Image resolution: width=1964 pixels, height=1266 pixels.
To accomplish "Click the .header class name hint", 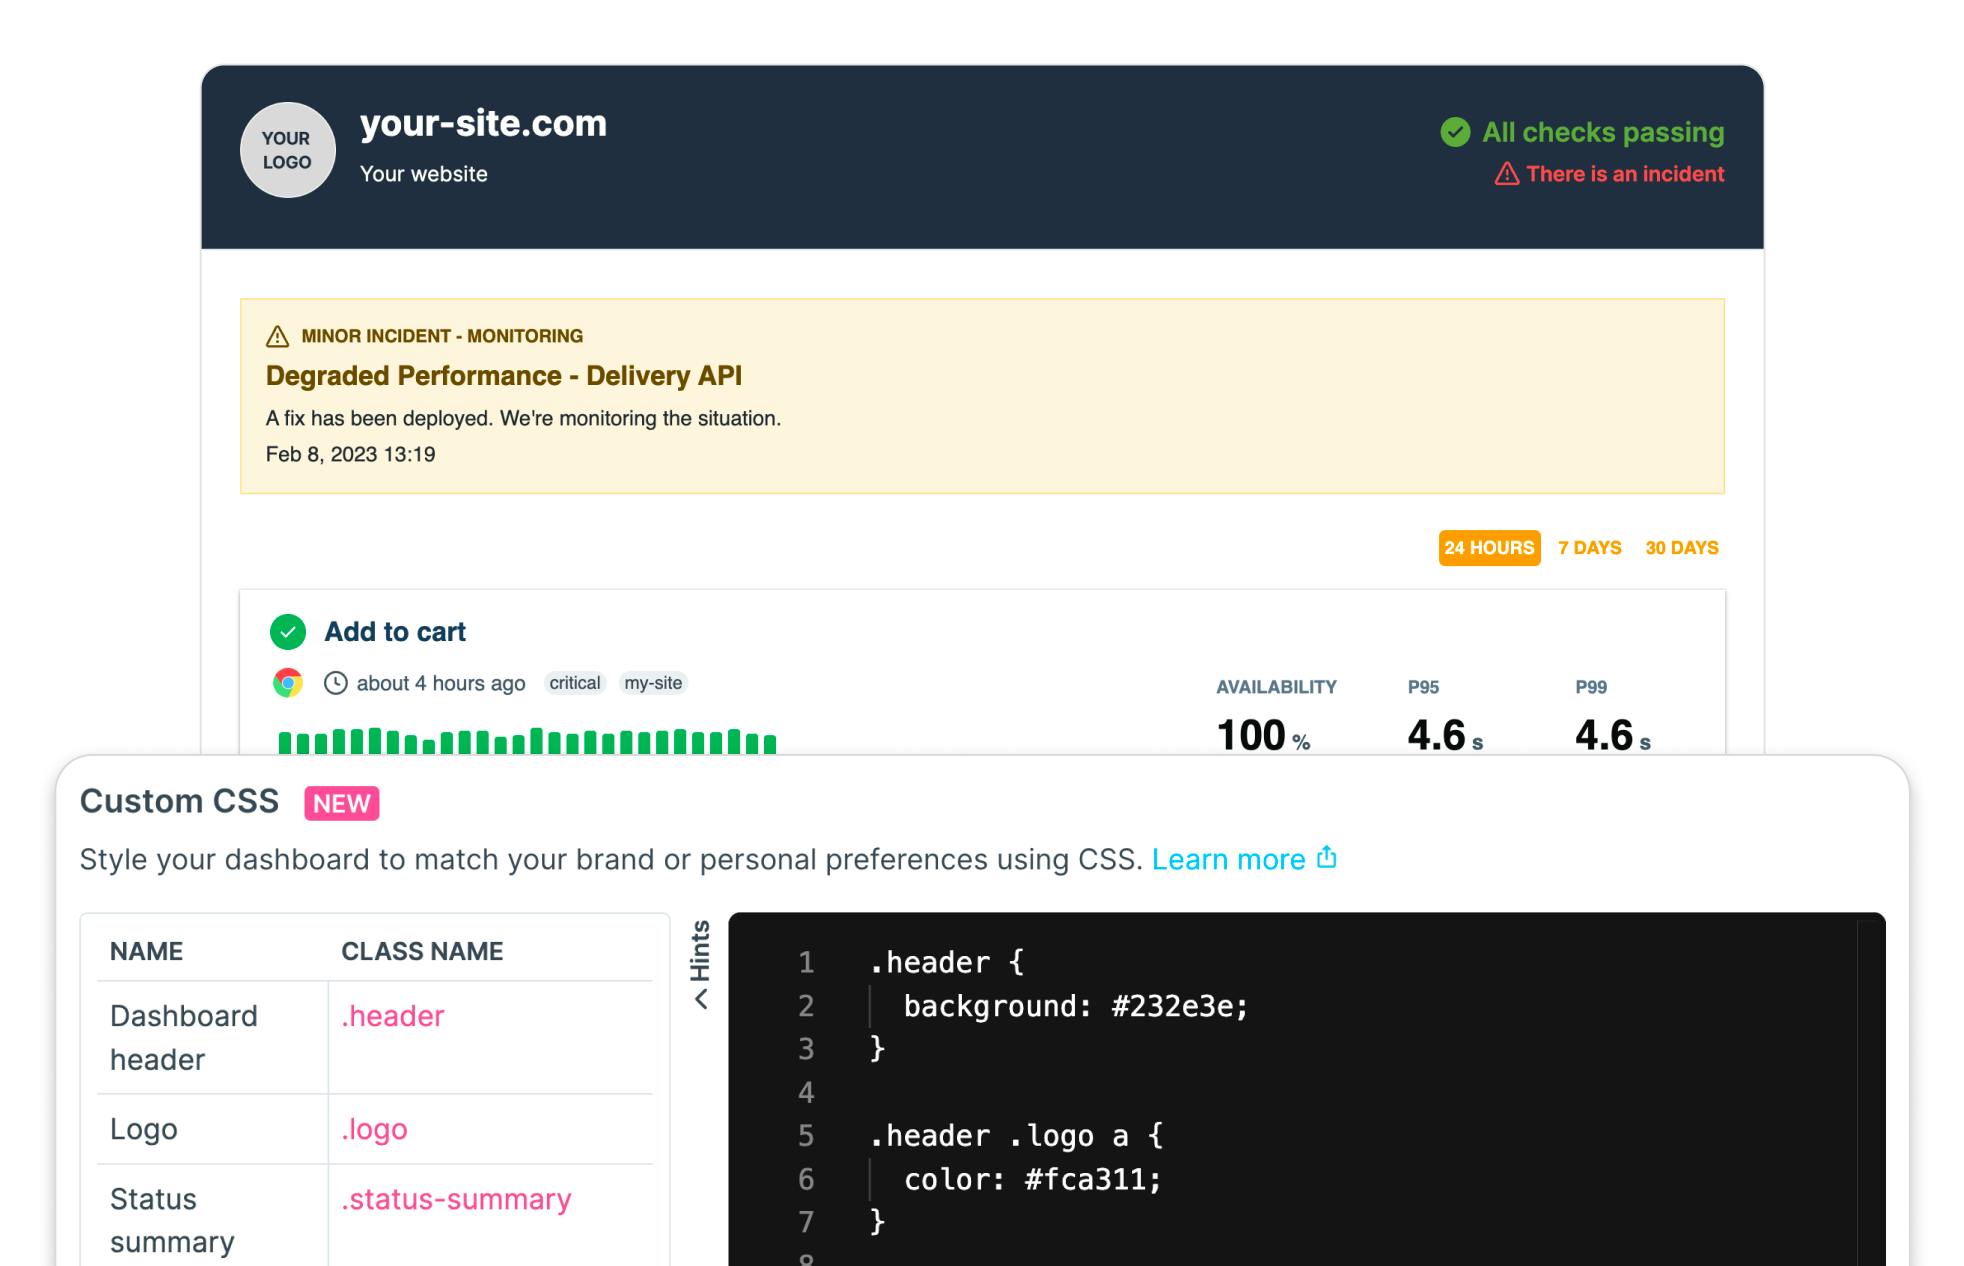I will tap(392, 1016).
